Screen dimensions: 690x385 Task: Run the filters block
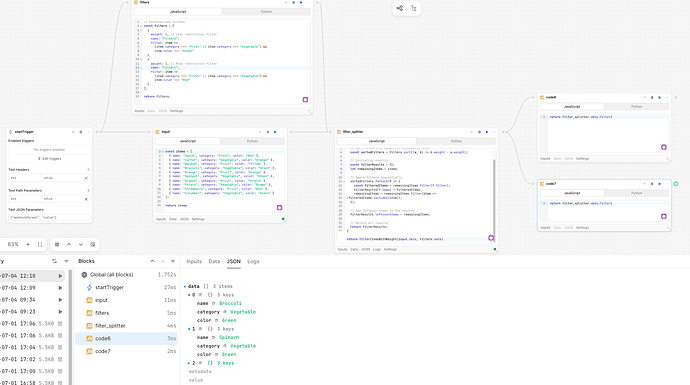coord(301,2)
